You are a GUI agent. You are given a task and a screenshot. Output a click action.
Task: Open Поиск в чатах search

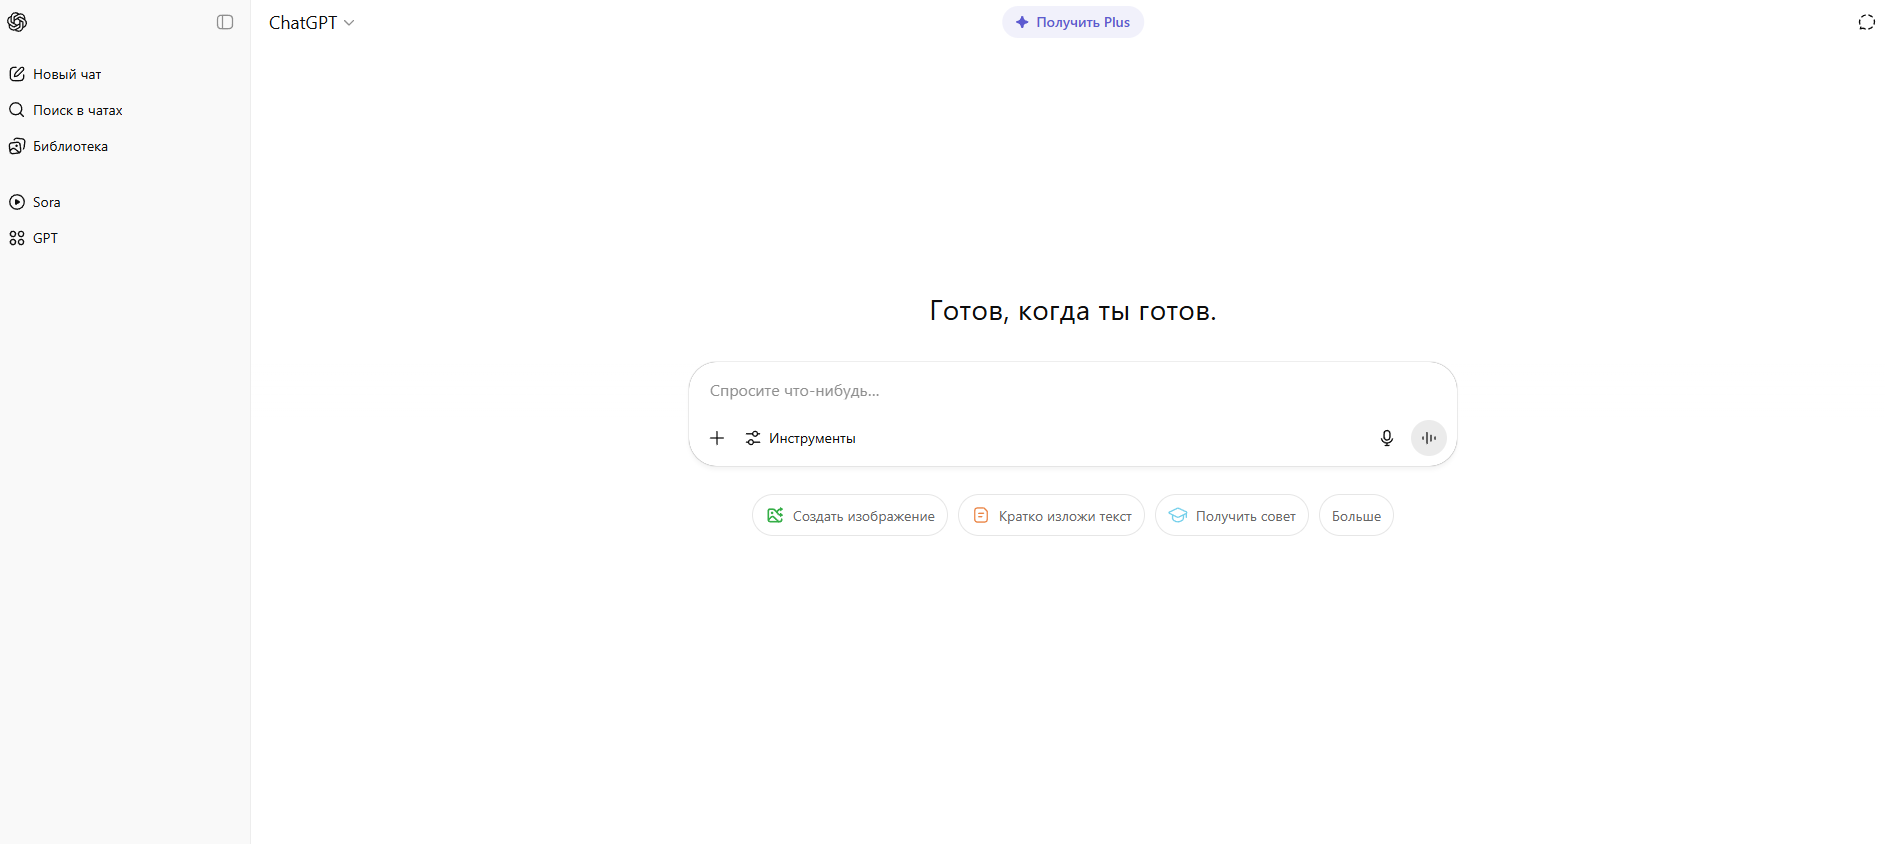pos(124,110)
